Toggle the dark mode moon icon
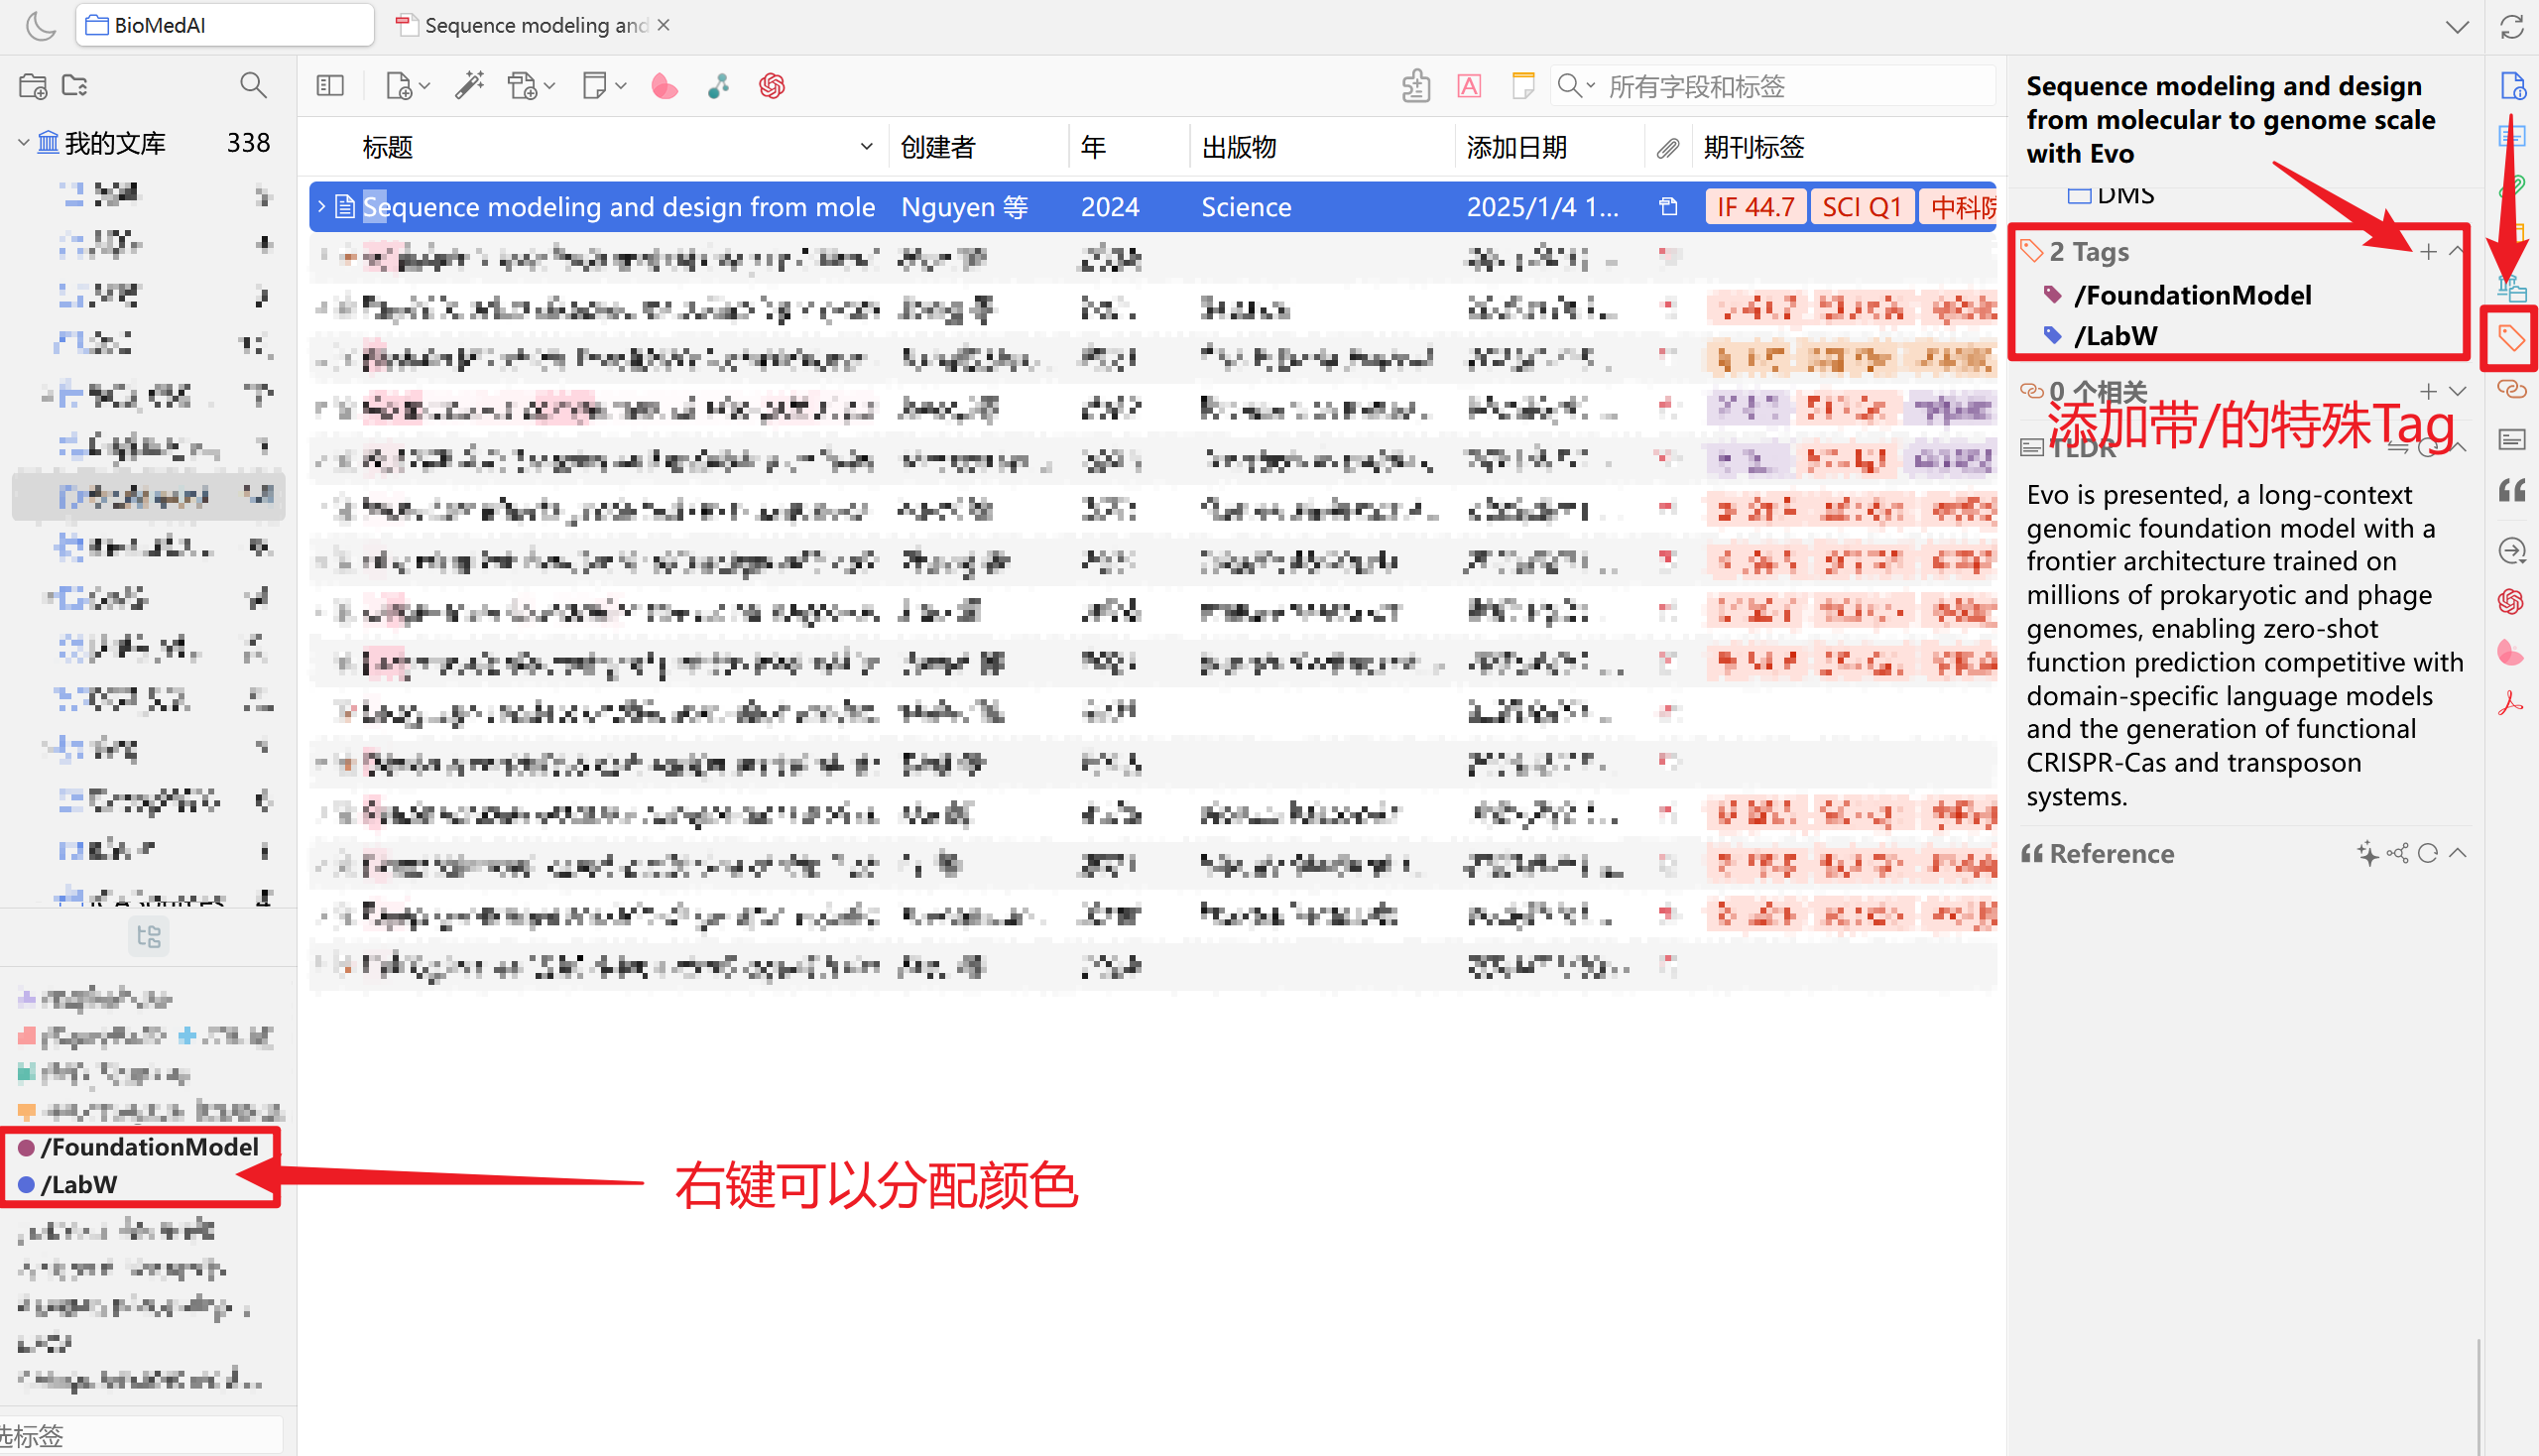2539x1456 pixels. [x=40, y=25]
